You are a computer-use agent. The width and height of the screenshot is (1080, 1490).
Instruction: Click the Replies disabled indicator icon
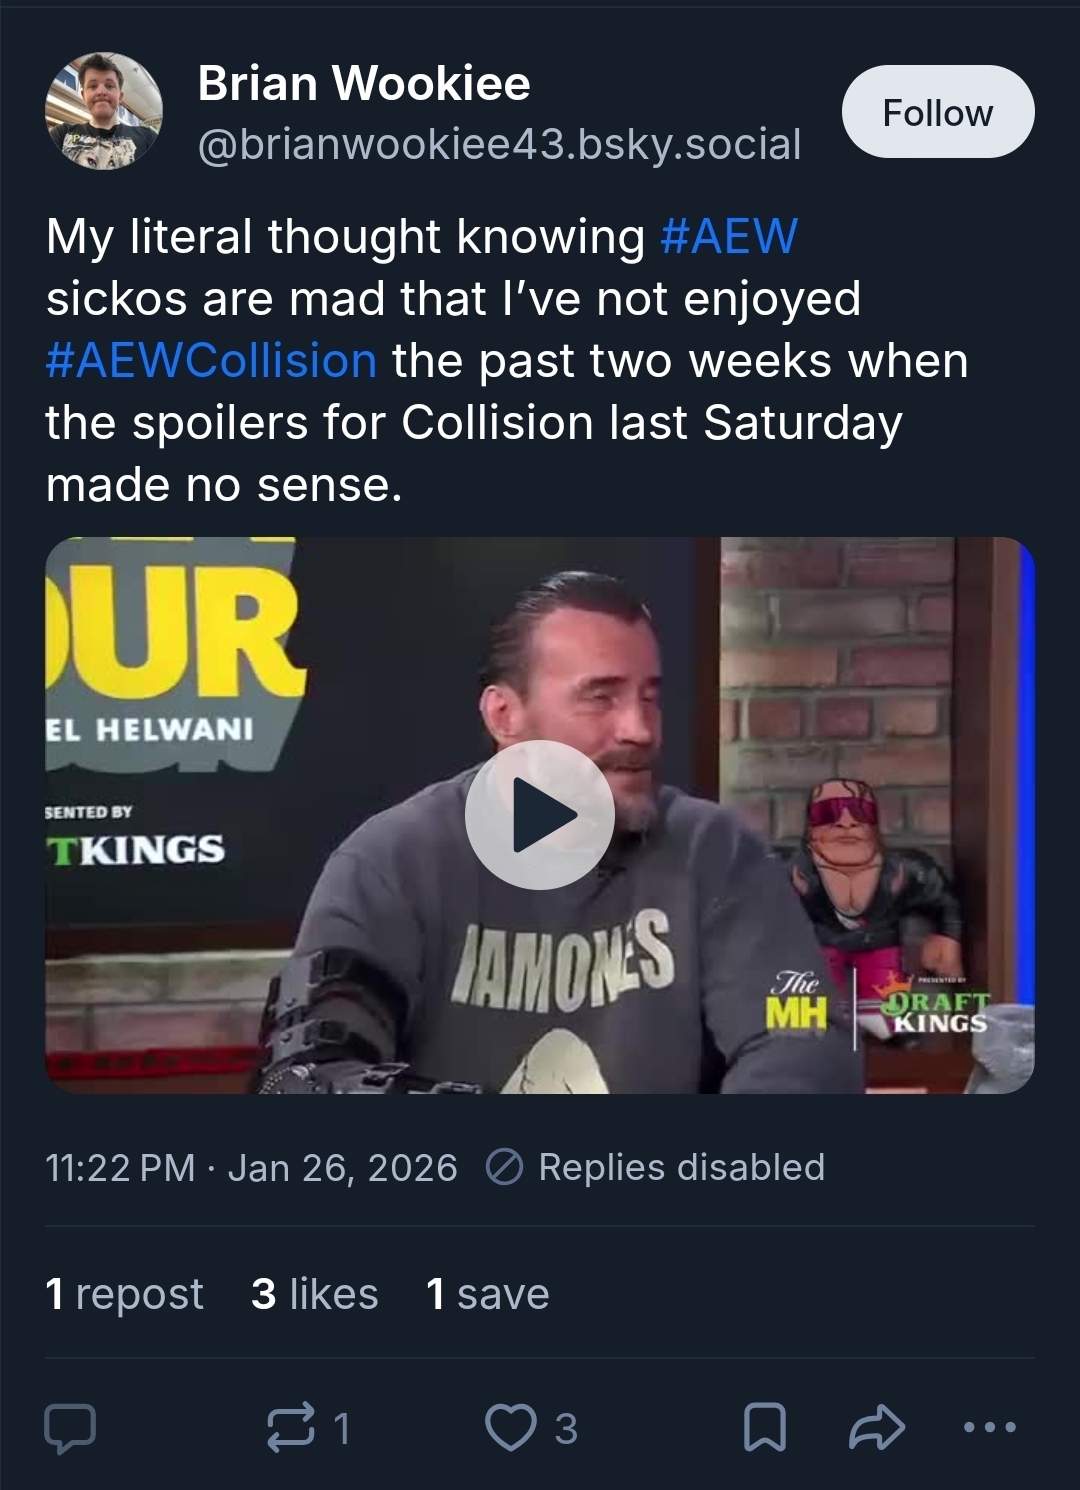pyautogui.click(x=504, y=1167)
